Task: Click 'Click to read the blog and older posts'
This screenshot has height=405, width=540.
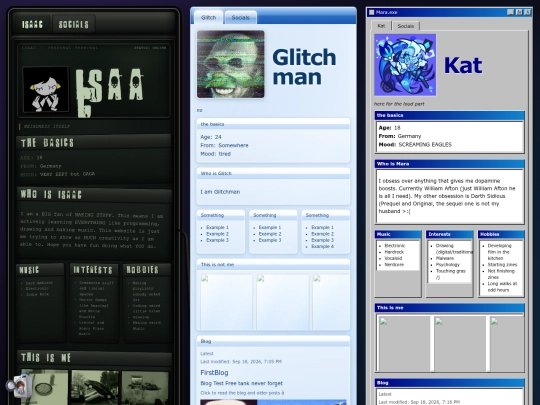Action: 242,393
